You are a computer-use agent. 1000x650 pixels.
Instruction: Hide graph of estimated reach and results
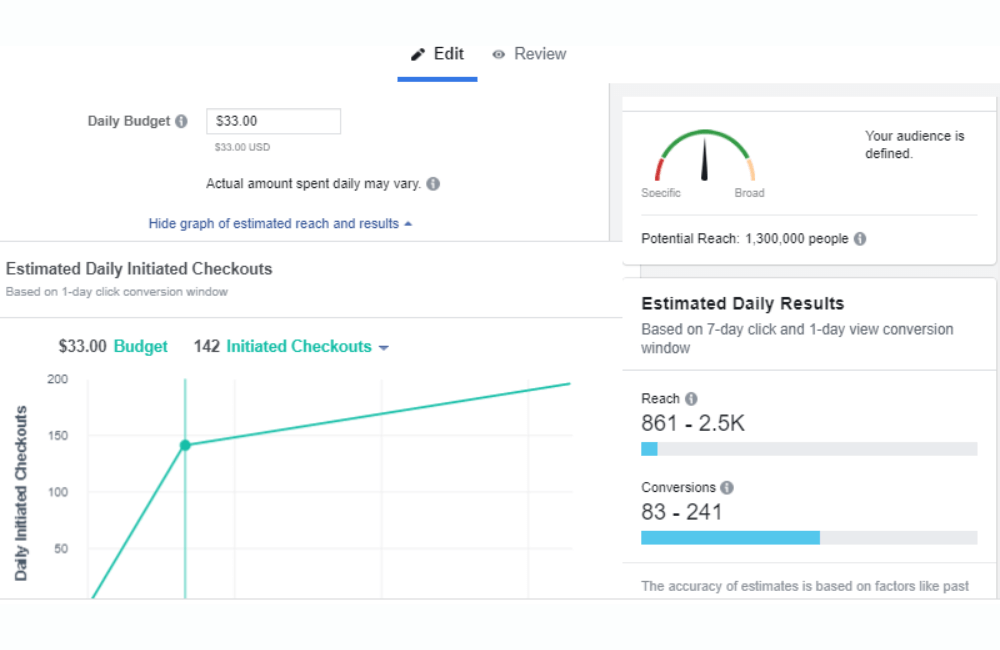coord(273,224)
